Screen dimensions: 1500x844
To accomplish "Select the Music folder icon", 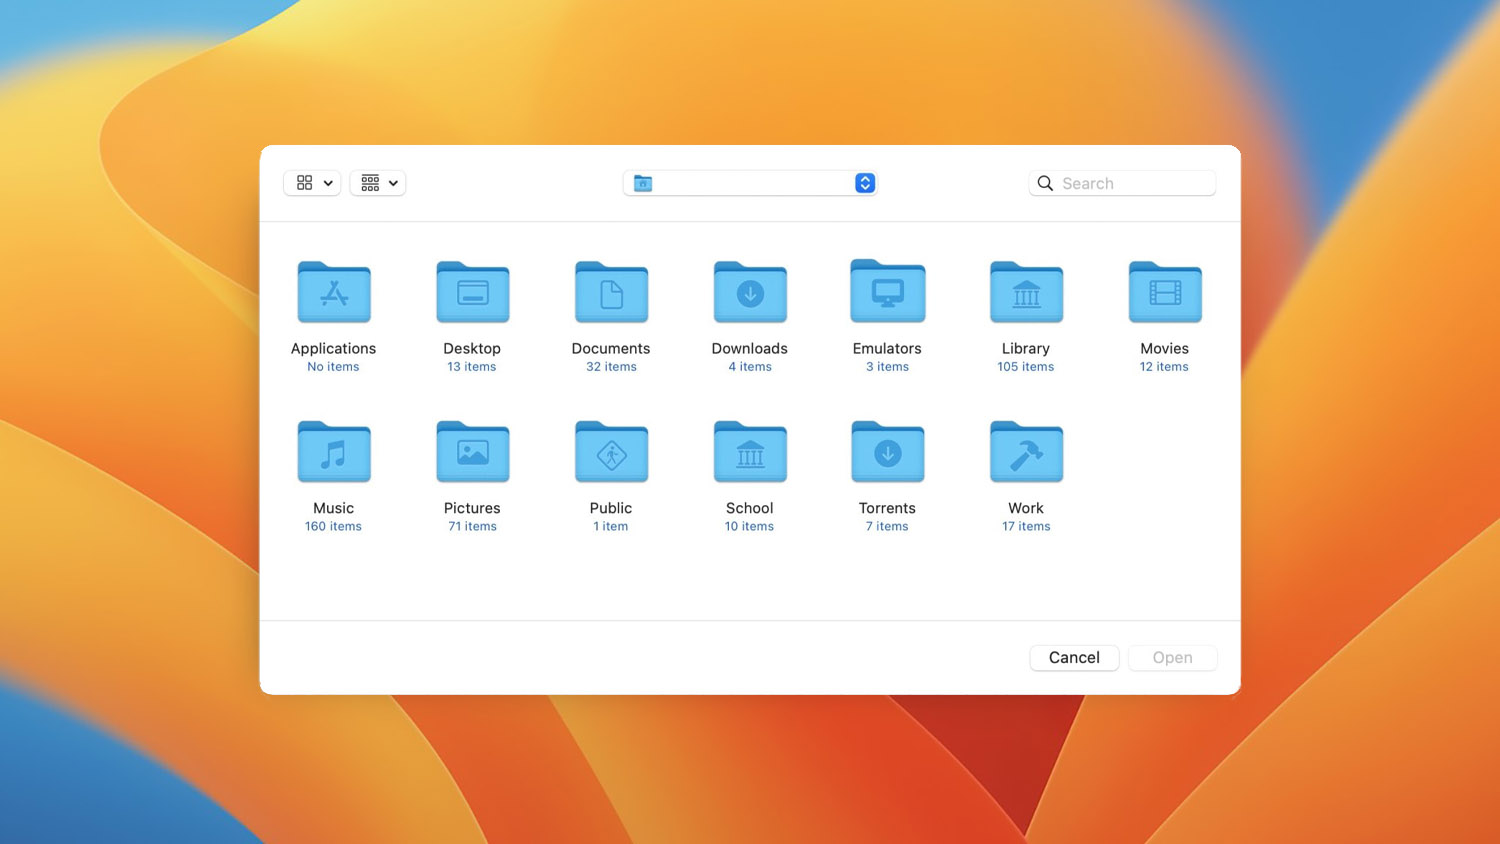I will click(x=334, y=452).
